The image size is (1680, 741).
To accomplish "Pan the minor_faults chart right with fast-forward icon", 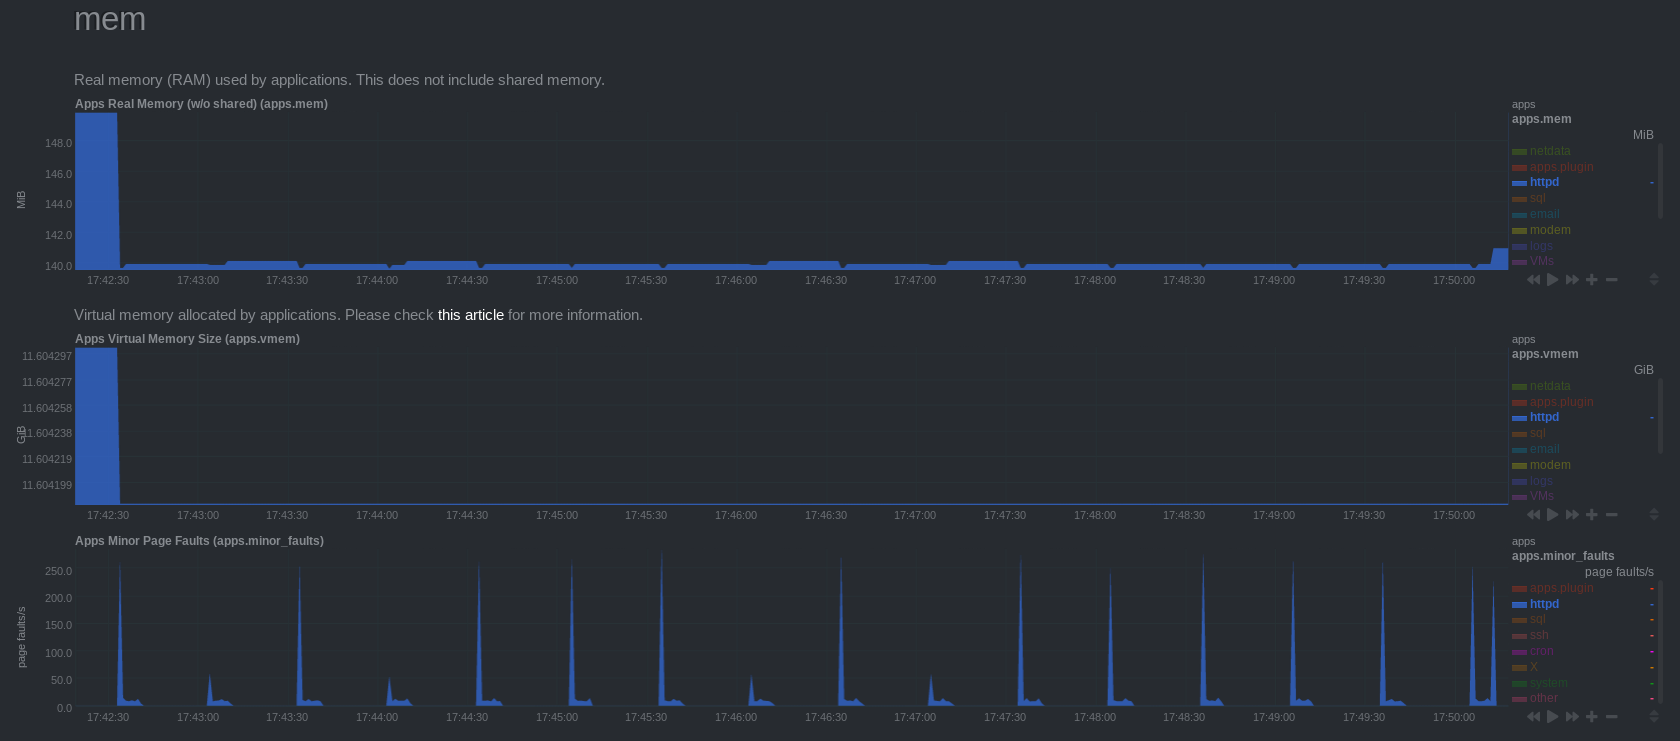I will (1572, 717).
